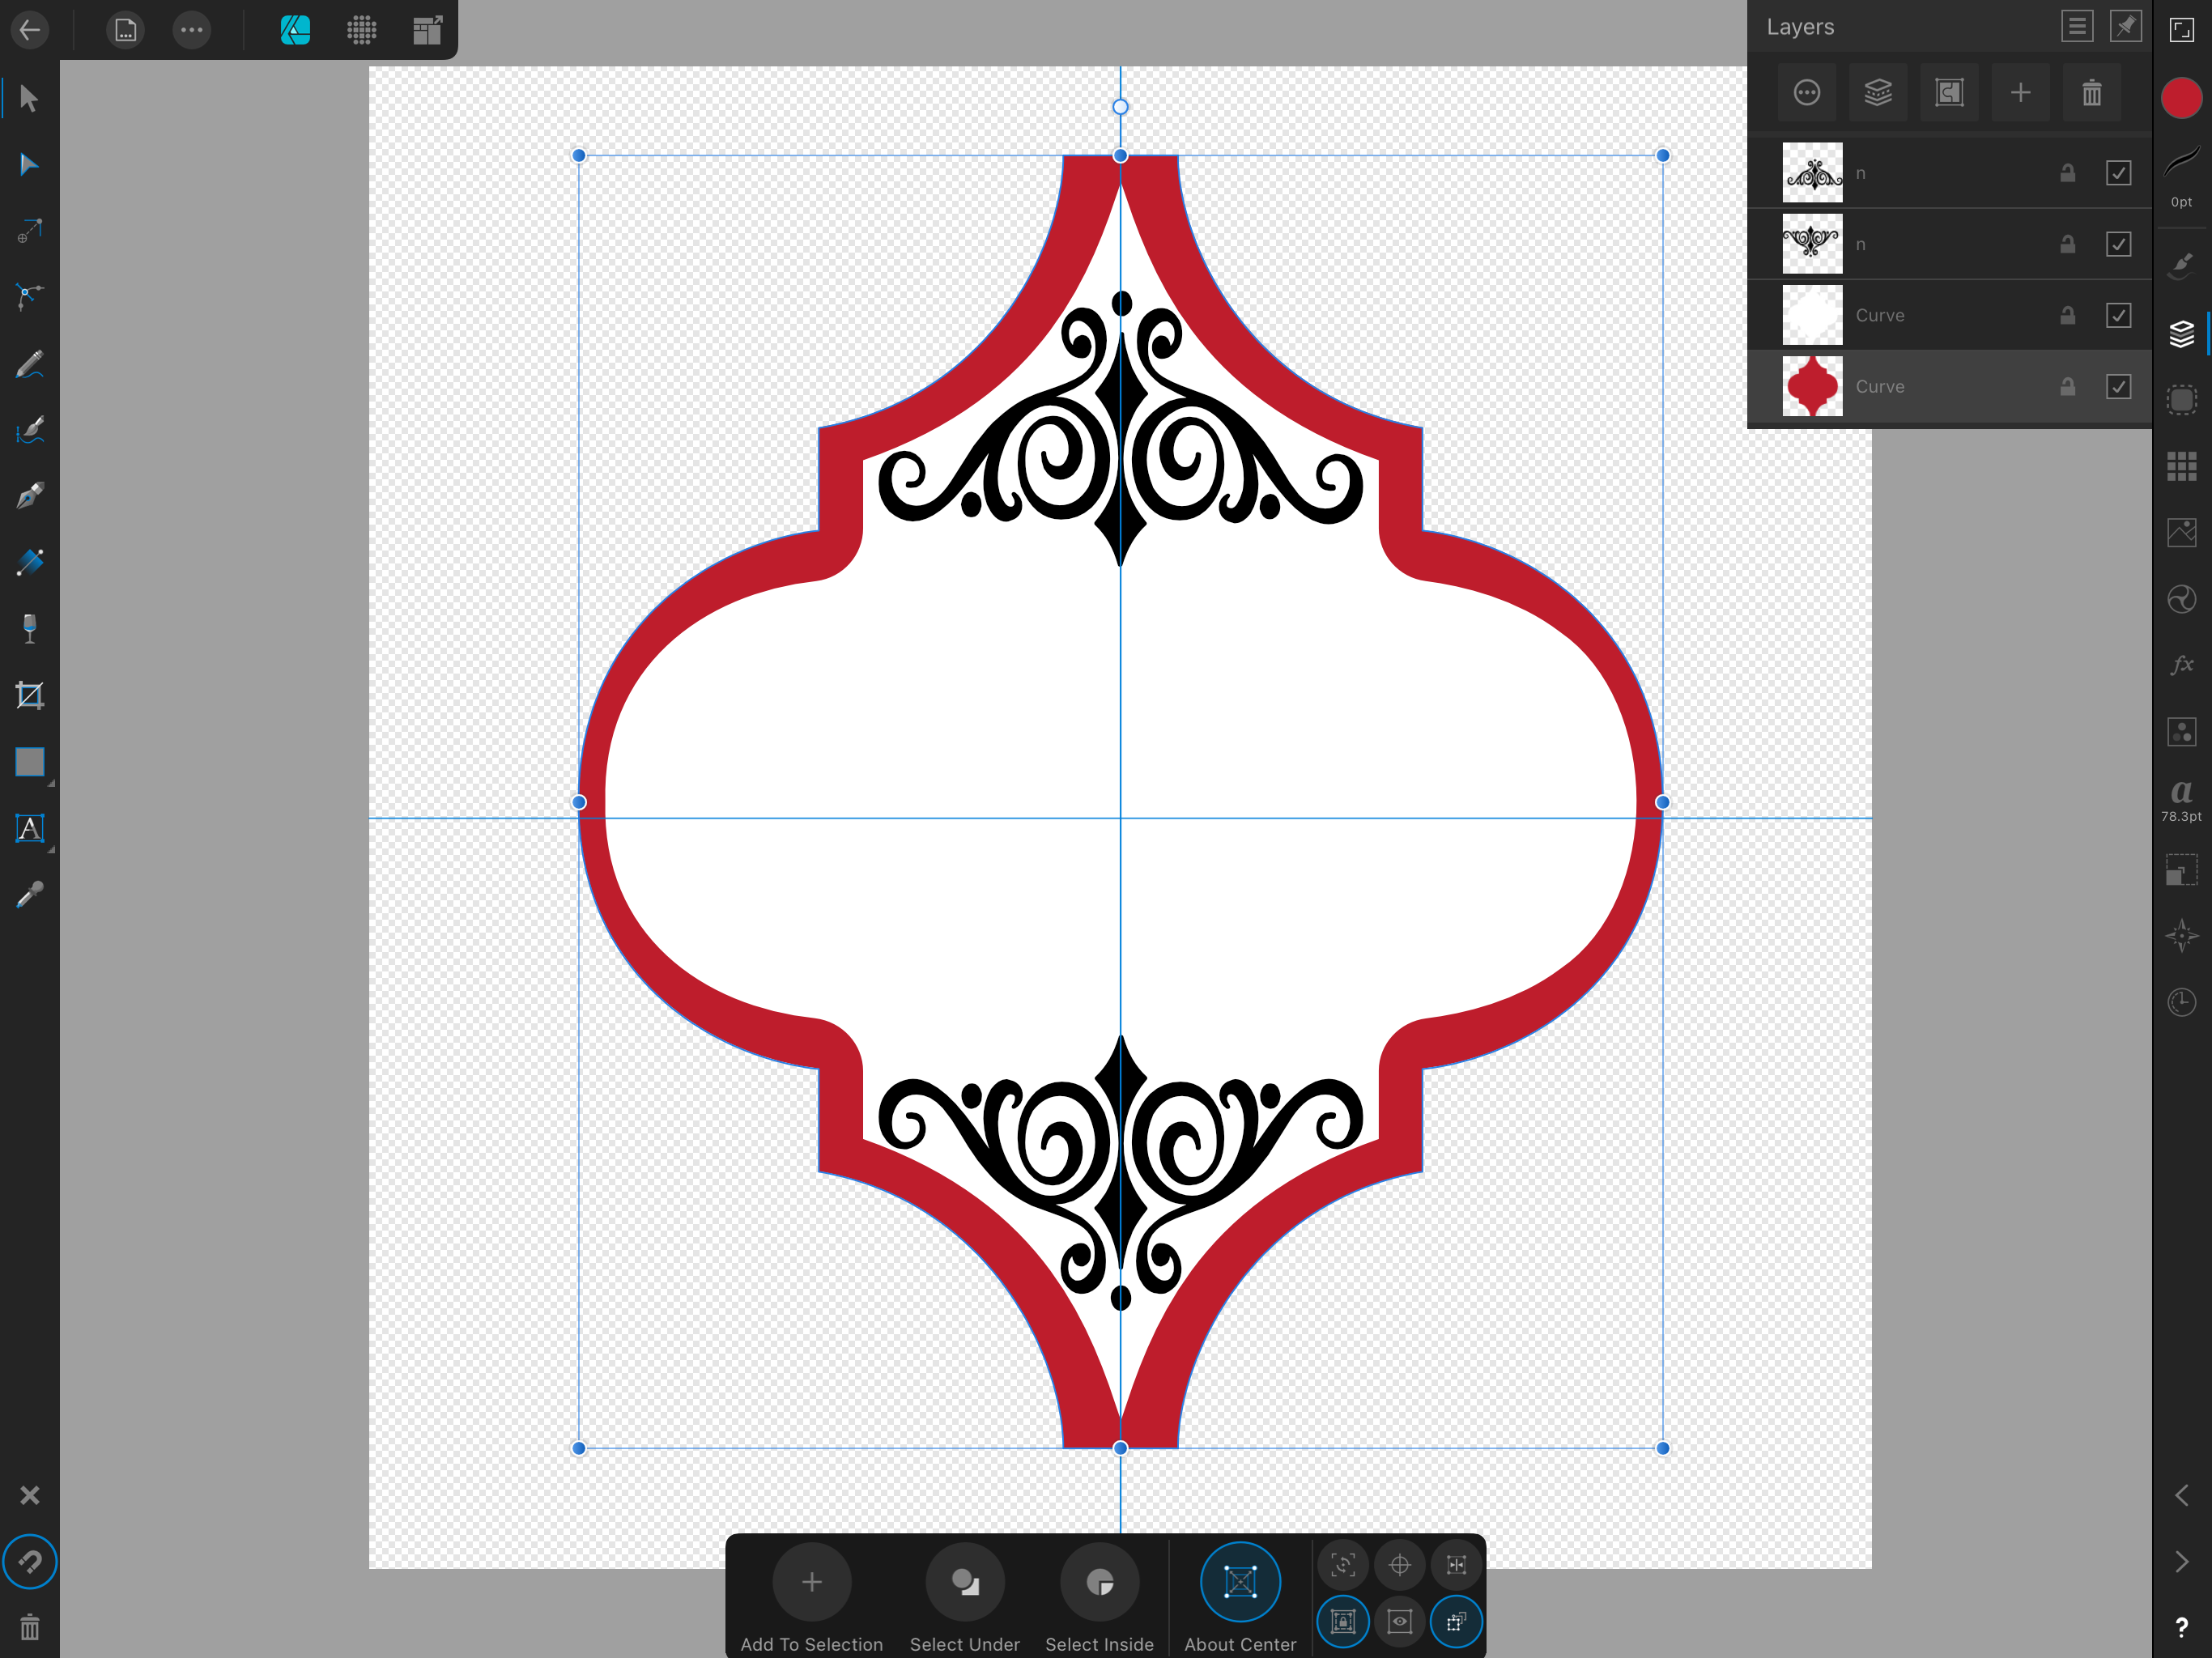The height and width of the screenshot is (1658, 2212).
Task: Toggle About Center option
Action: pos(1240,1597)
